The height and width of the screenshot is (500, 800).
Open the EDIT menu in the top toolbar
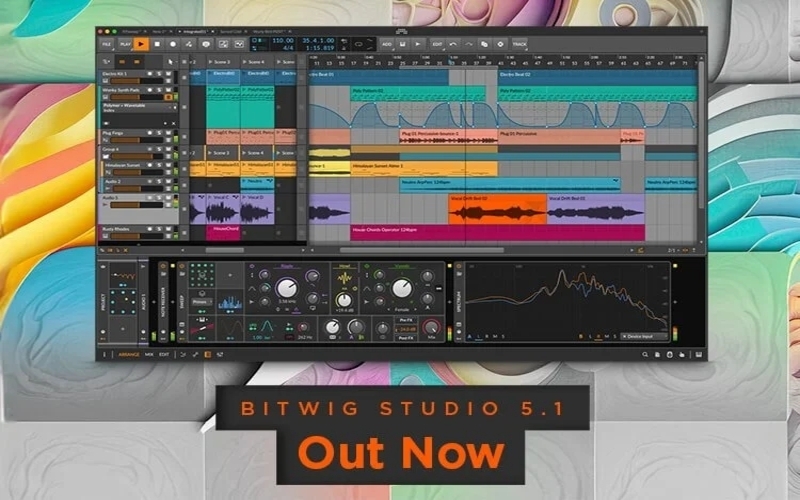[x=437, y=44]
